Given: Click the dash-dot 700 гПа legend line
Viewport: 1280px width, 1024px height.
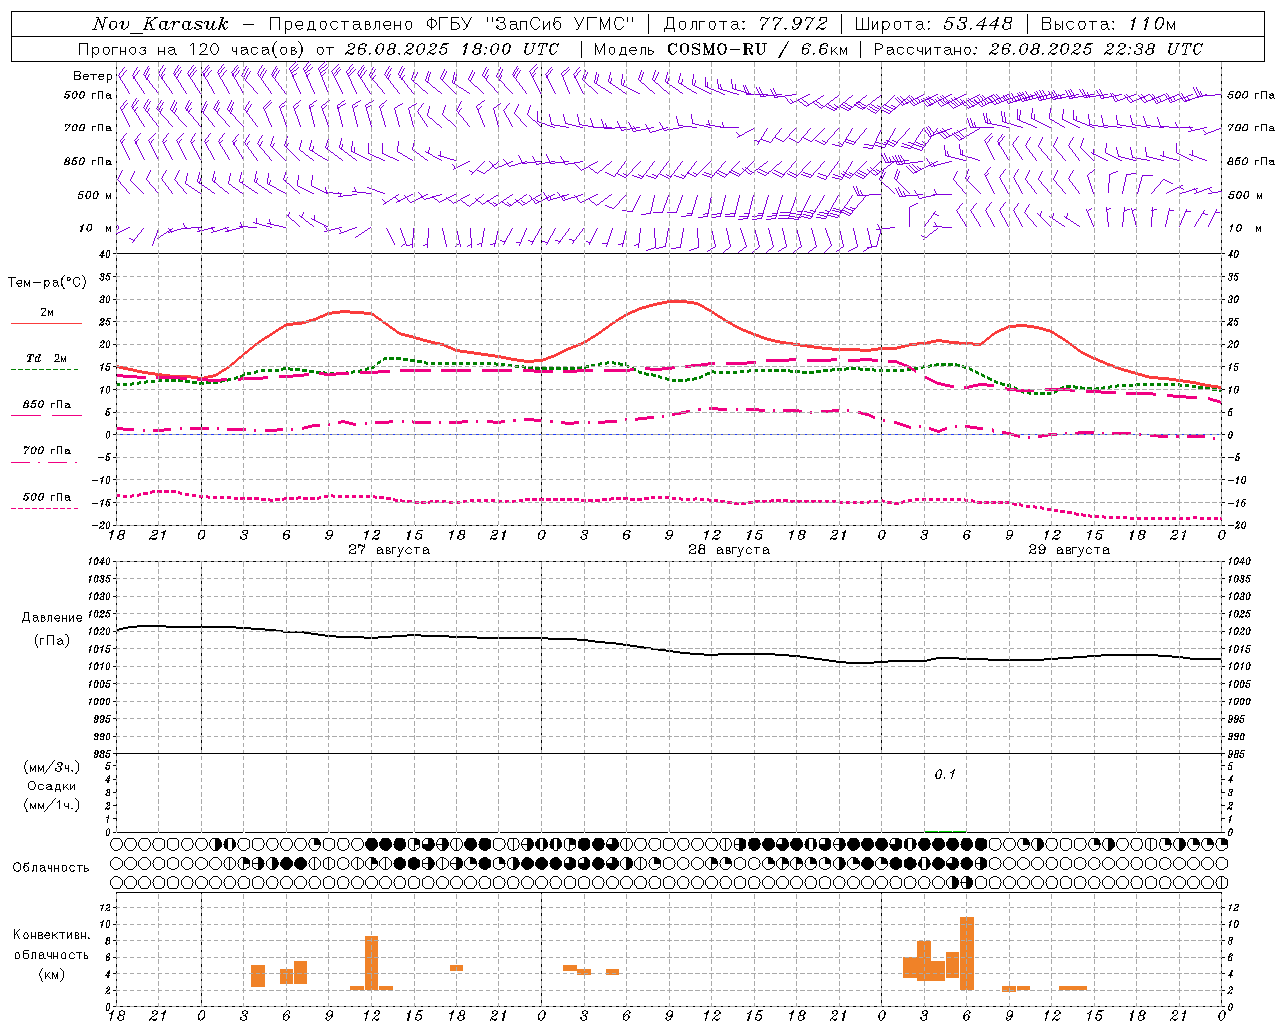Looking at the screenshot, I should 44,462.
